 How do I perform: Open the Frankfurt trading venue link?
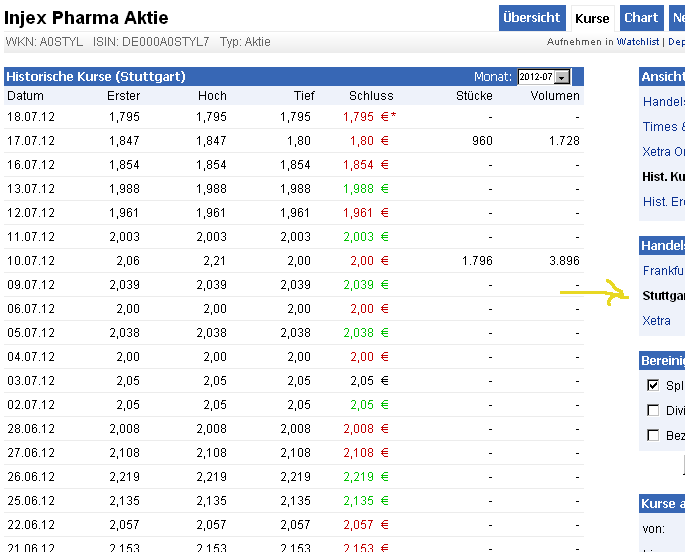[x=663, y=271]
